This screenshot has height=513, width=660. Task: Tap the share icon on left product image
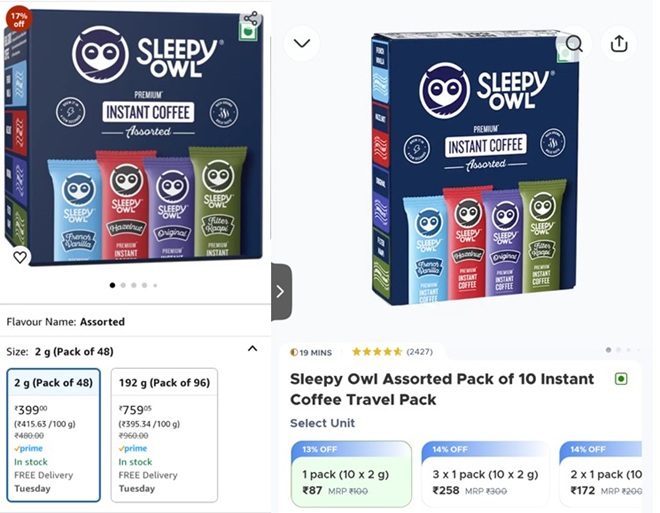pyautogui.click(x=251, y=19)
